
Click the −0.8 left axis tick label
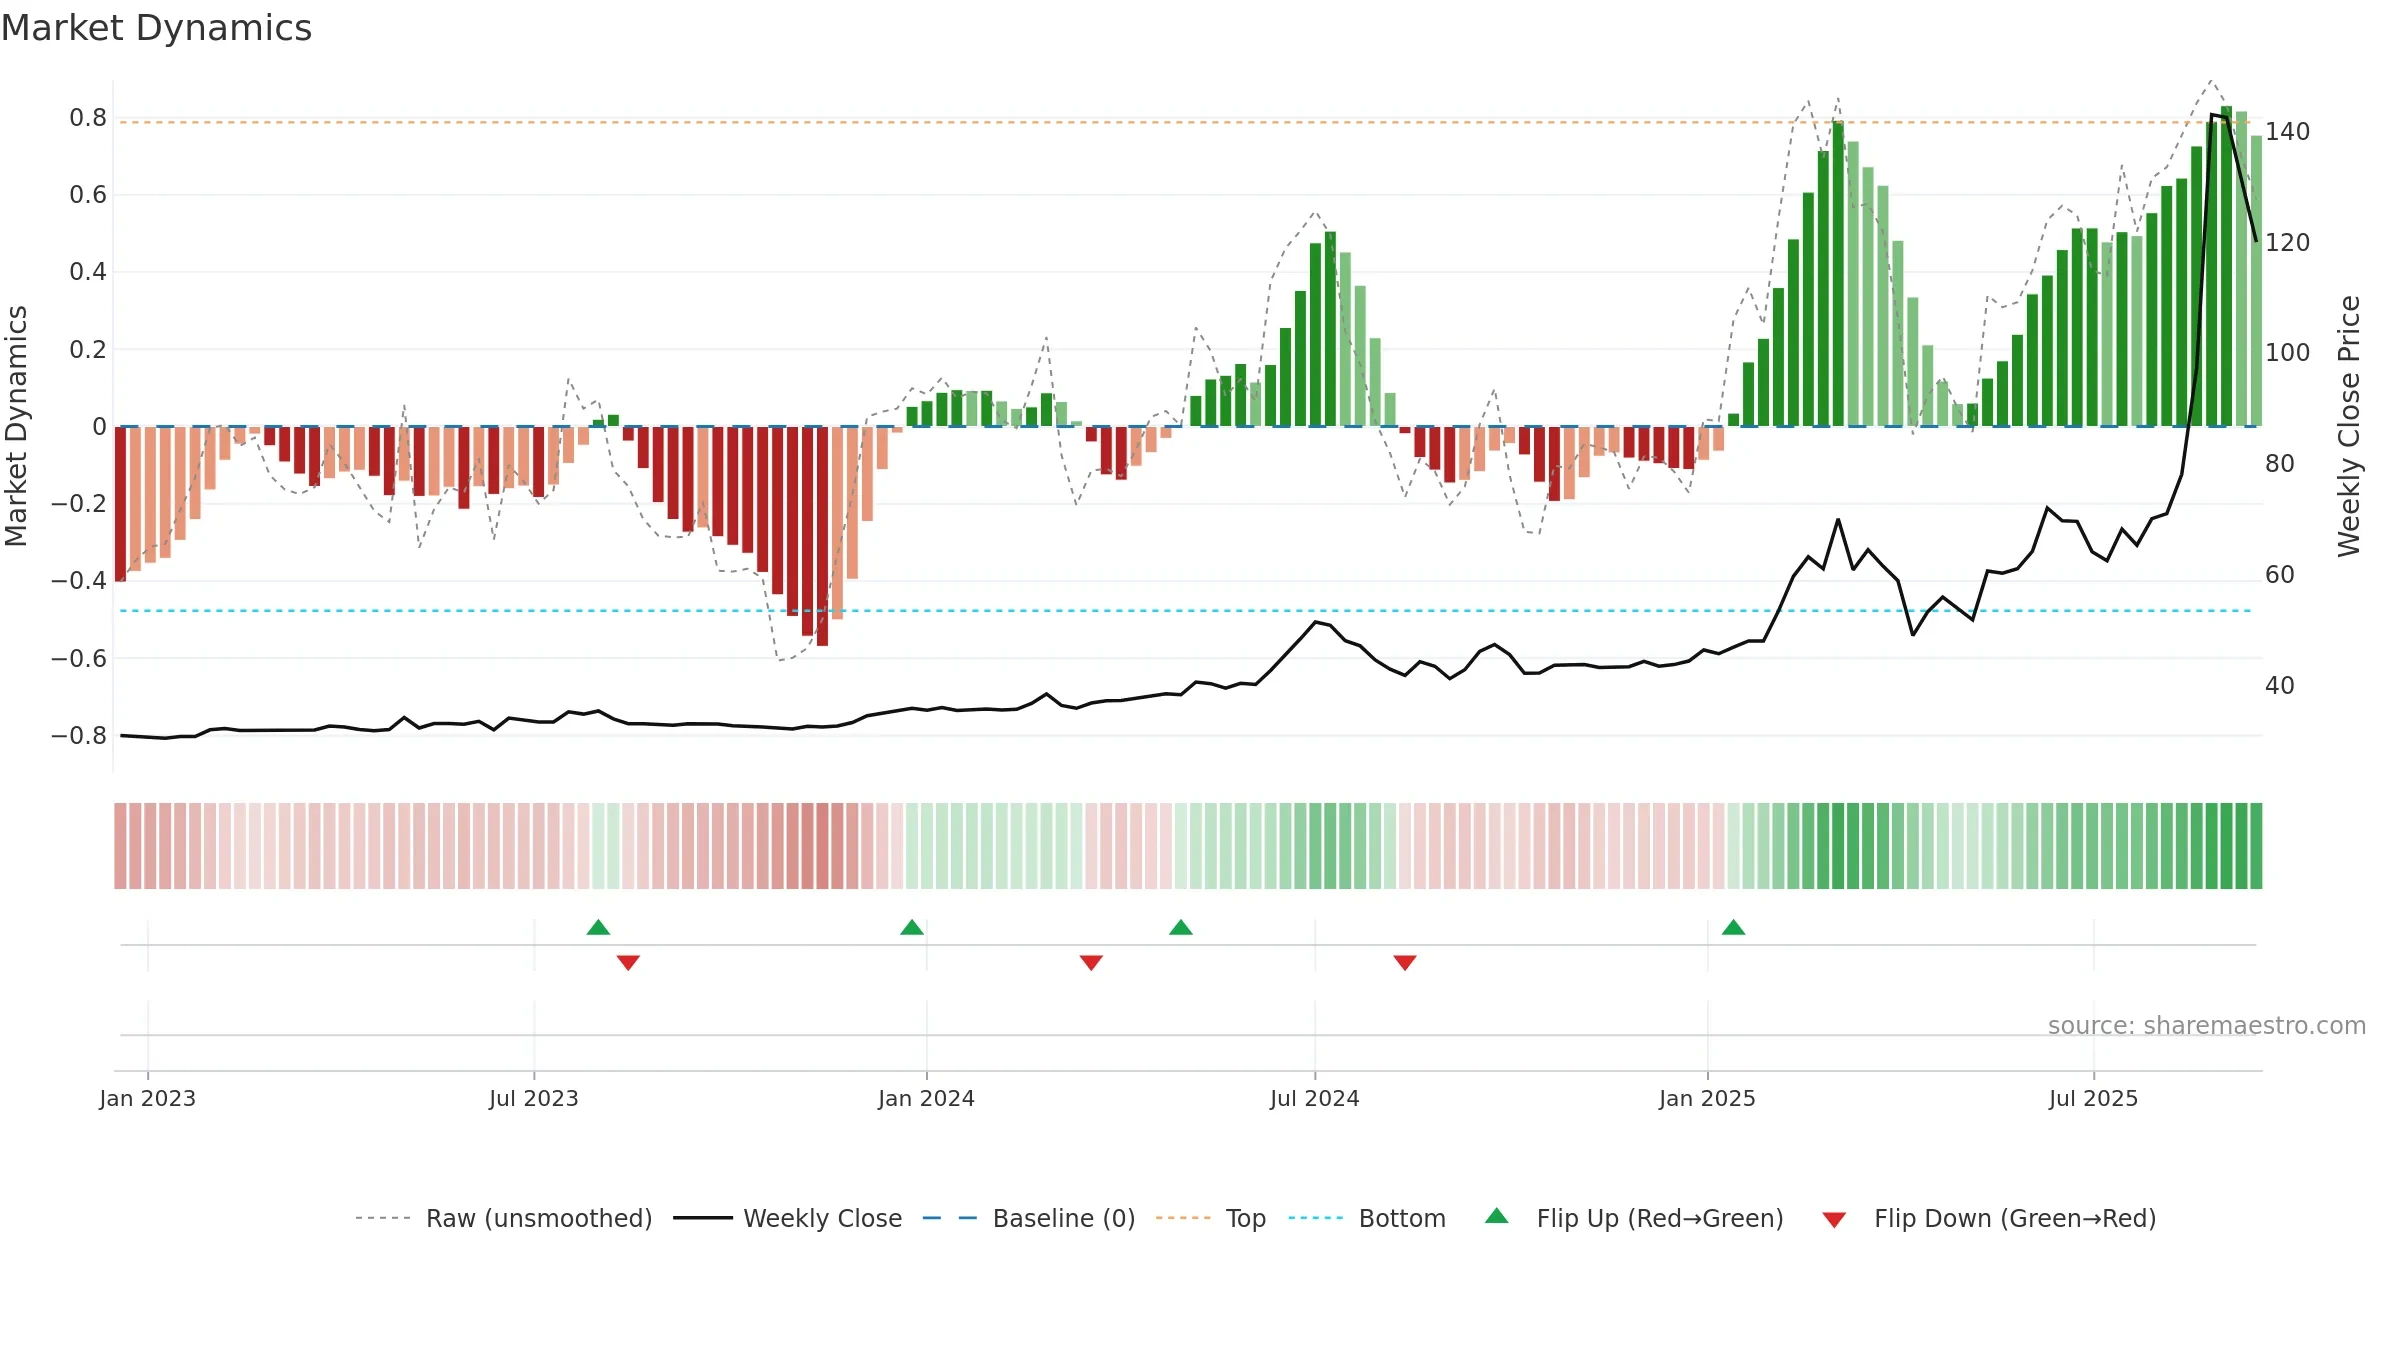tap(79, 736)
